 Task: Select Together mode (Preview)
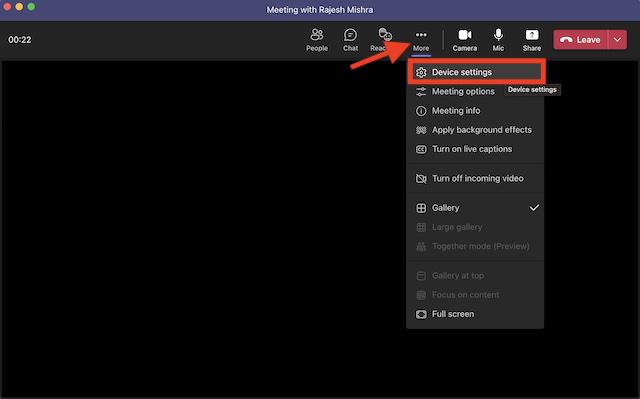[475, 246]
